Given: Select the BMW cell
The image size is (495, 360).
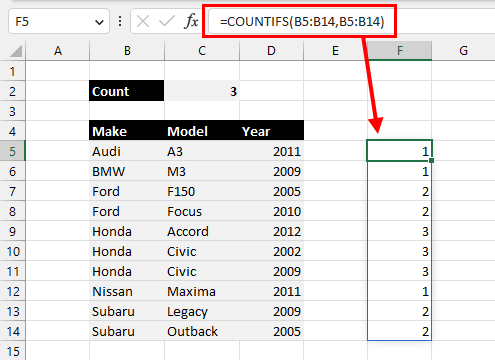Looking at the screenshot, I should (127, 171).
